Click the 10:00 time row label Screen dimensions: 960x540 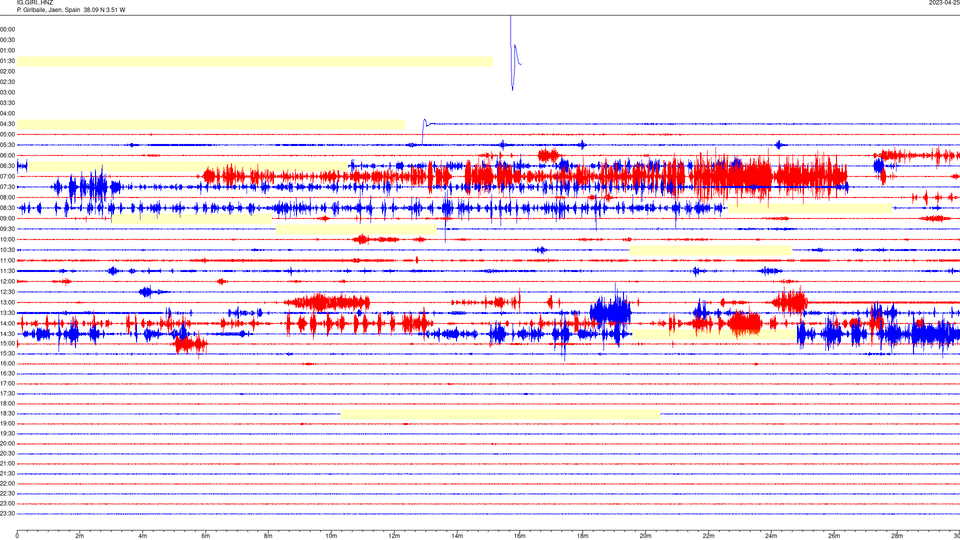(8, 239)
